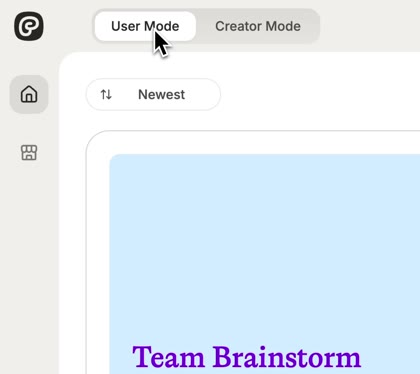Click the app logo icon
Image resolution: width=420 pixels, height=374 pixels.
29,26
